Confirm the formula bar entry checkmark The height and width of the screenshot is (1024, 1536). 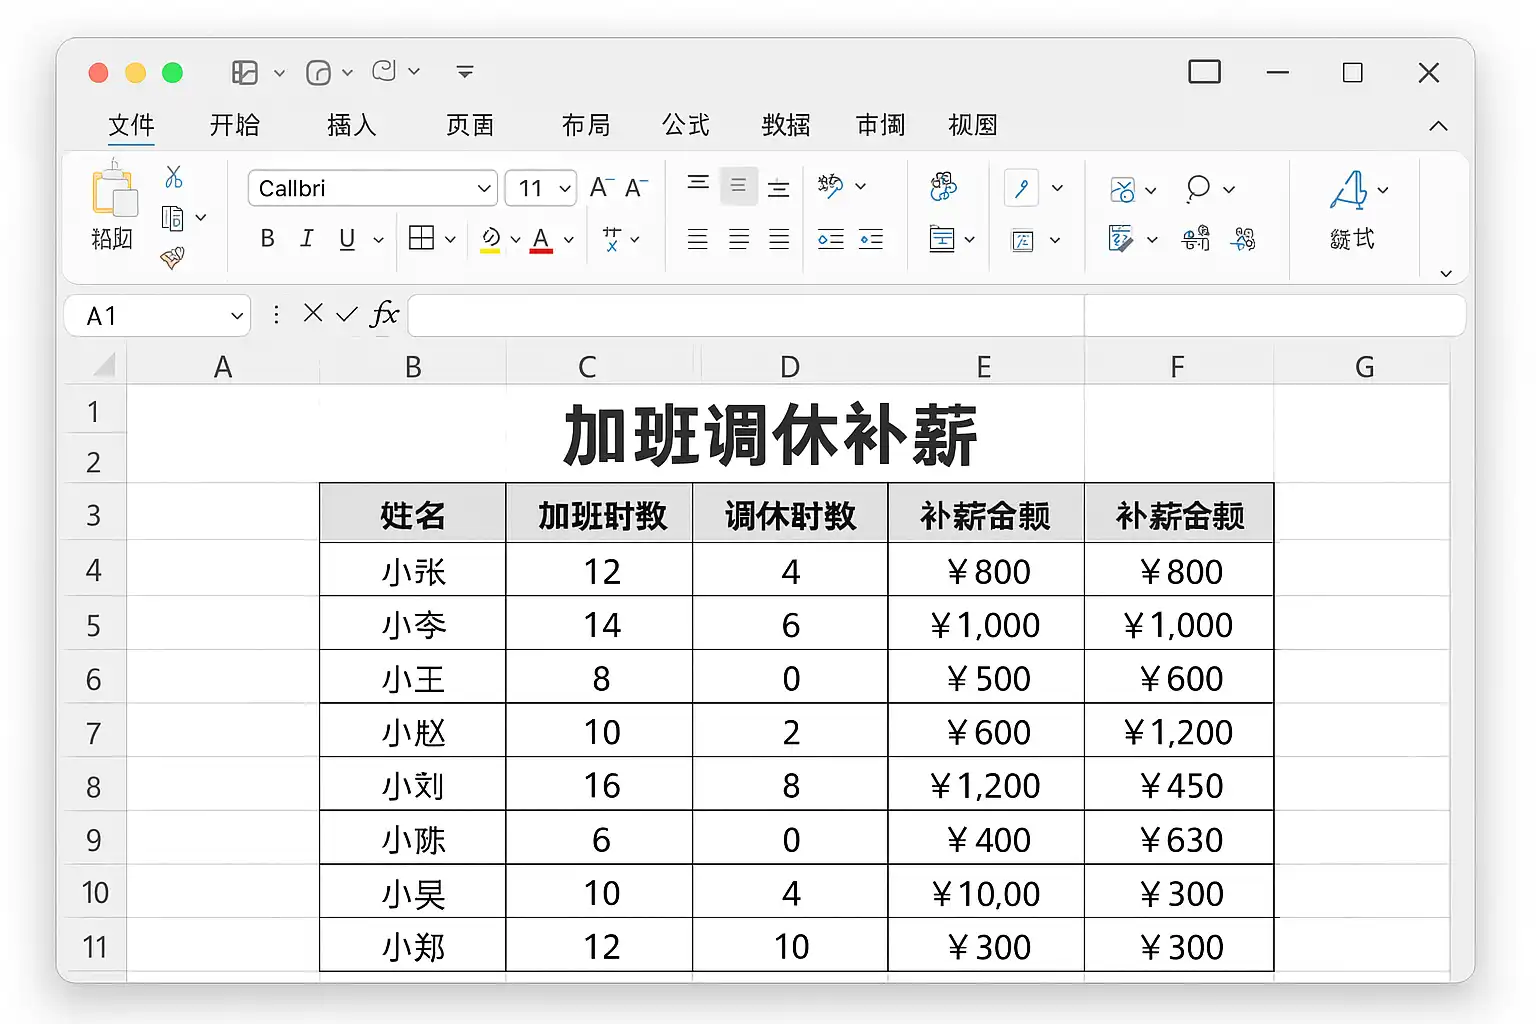click(x=347, y=315)
